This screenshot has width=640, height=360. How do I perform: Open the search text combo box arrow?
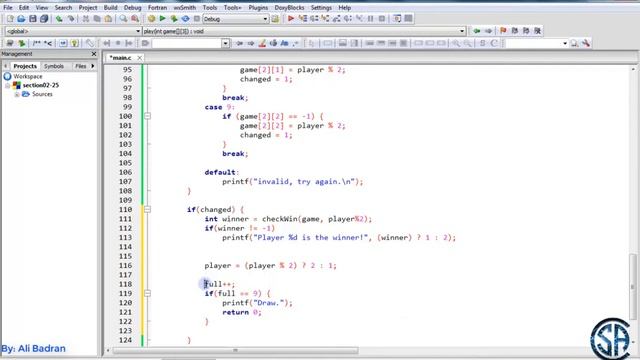click(225, 43)
